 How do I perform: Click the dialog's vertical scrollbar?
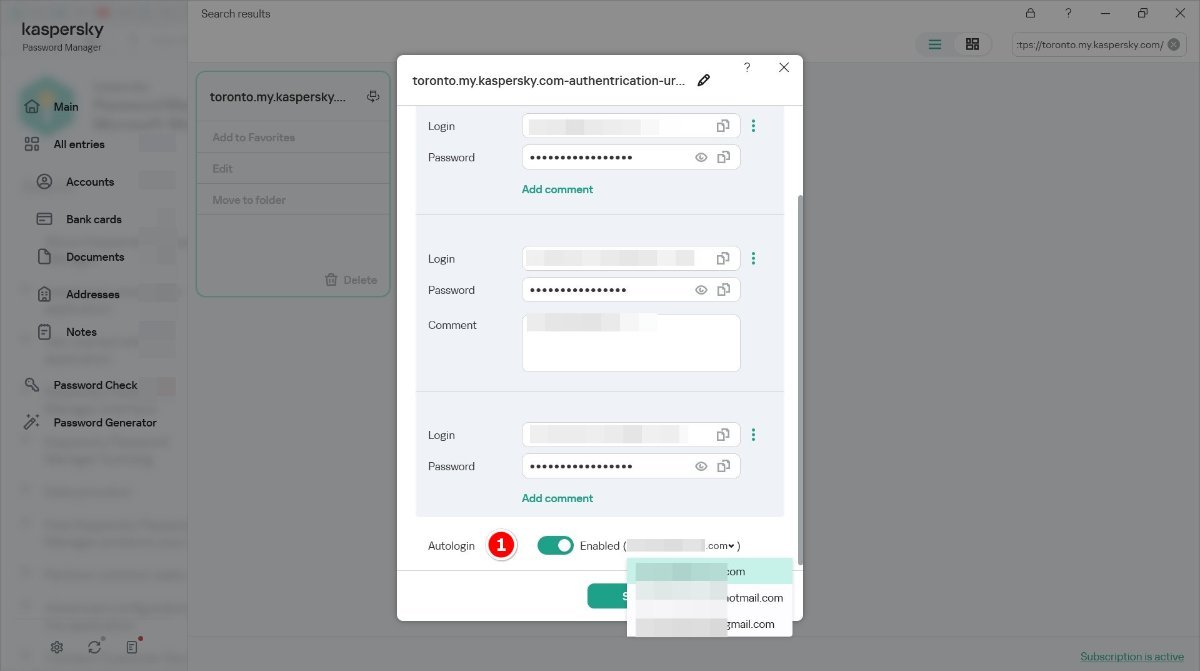pyautogui.click(x=799, y=380)
